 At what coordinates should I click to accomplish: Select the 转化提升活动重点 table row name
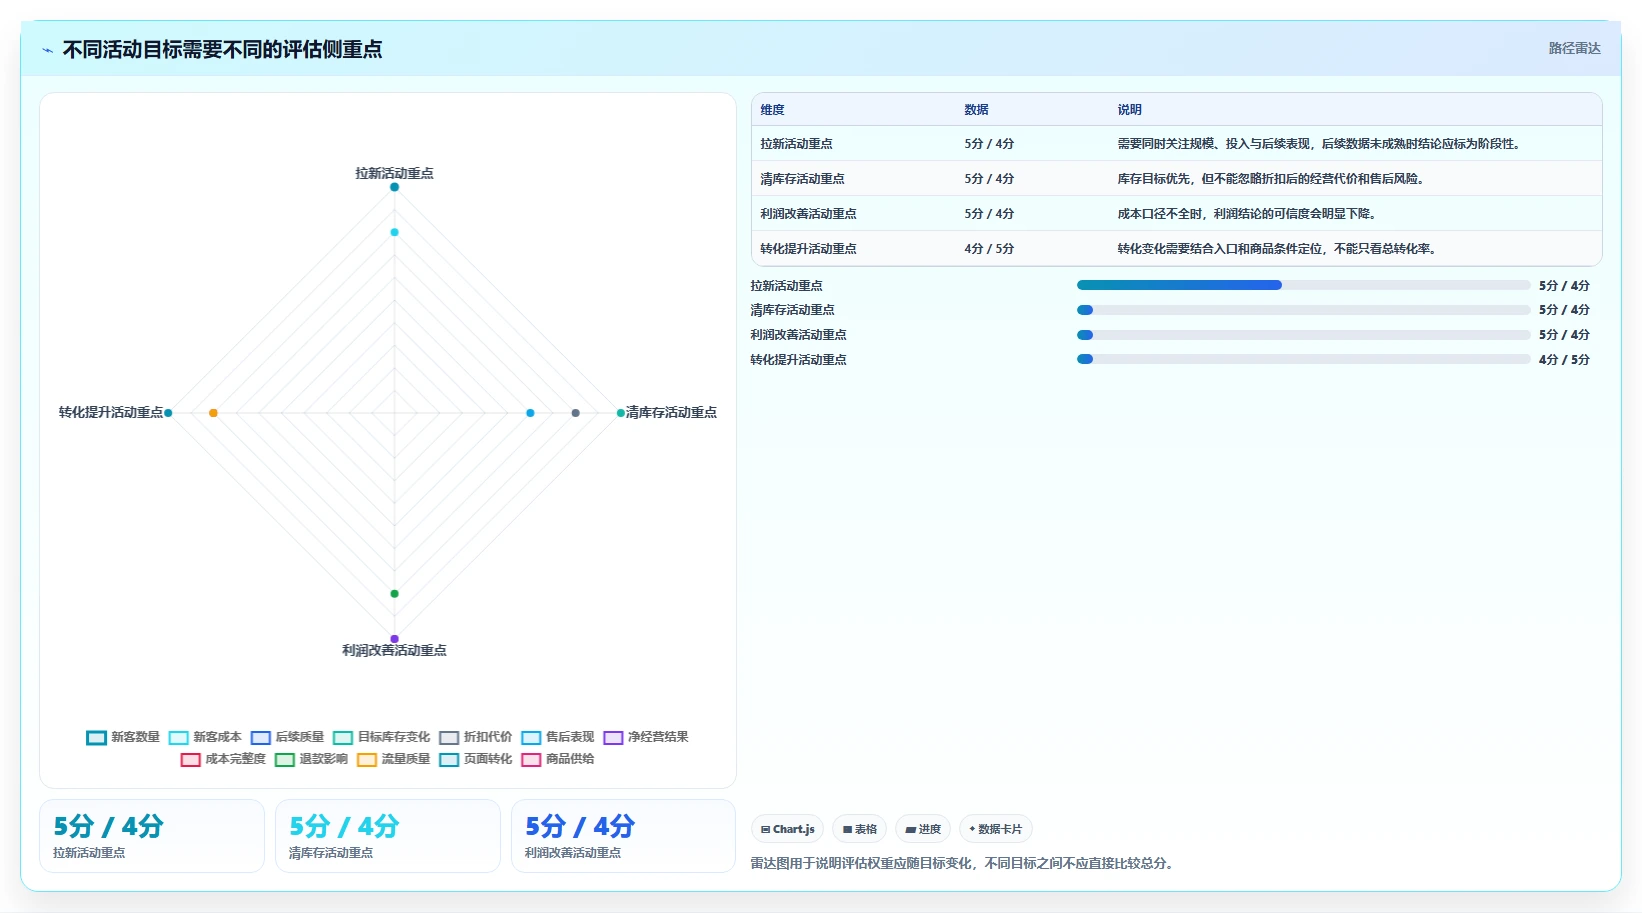coord(808,249)
